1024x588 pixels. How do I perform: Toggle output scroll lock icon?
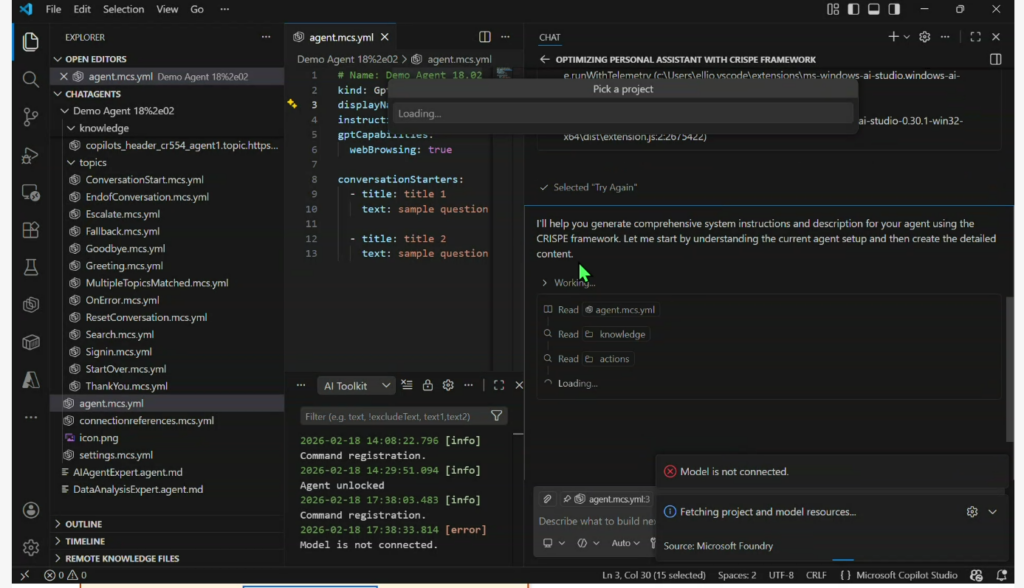[428, 386]
